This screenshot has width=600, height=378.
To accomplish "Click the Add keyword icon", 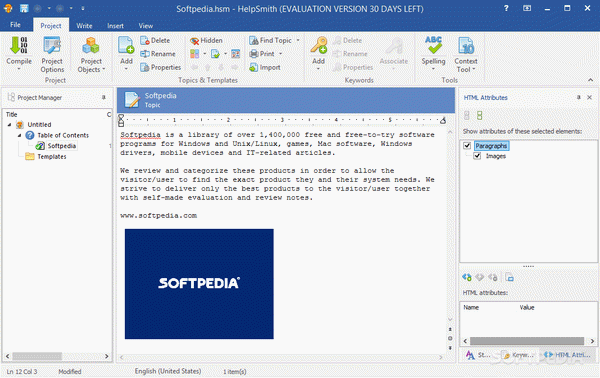I will 318,46.
